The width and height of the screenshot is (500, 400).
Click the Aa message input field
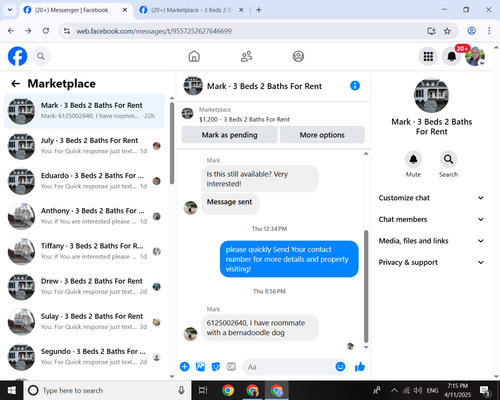[x=288, y=367]
